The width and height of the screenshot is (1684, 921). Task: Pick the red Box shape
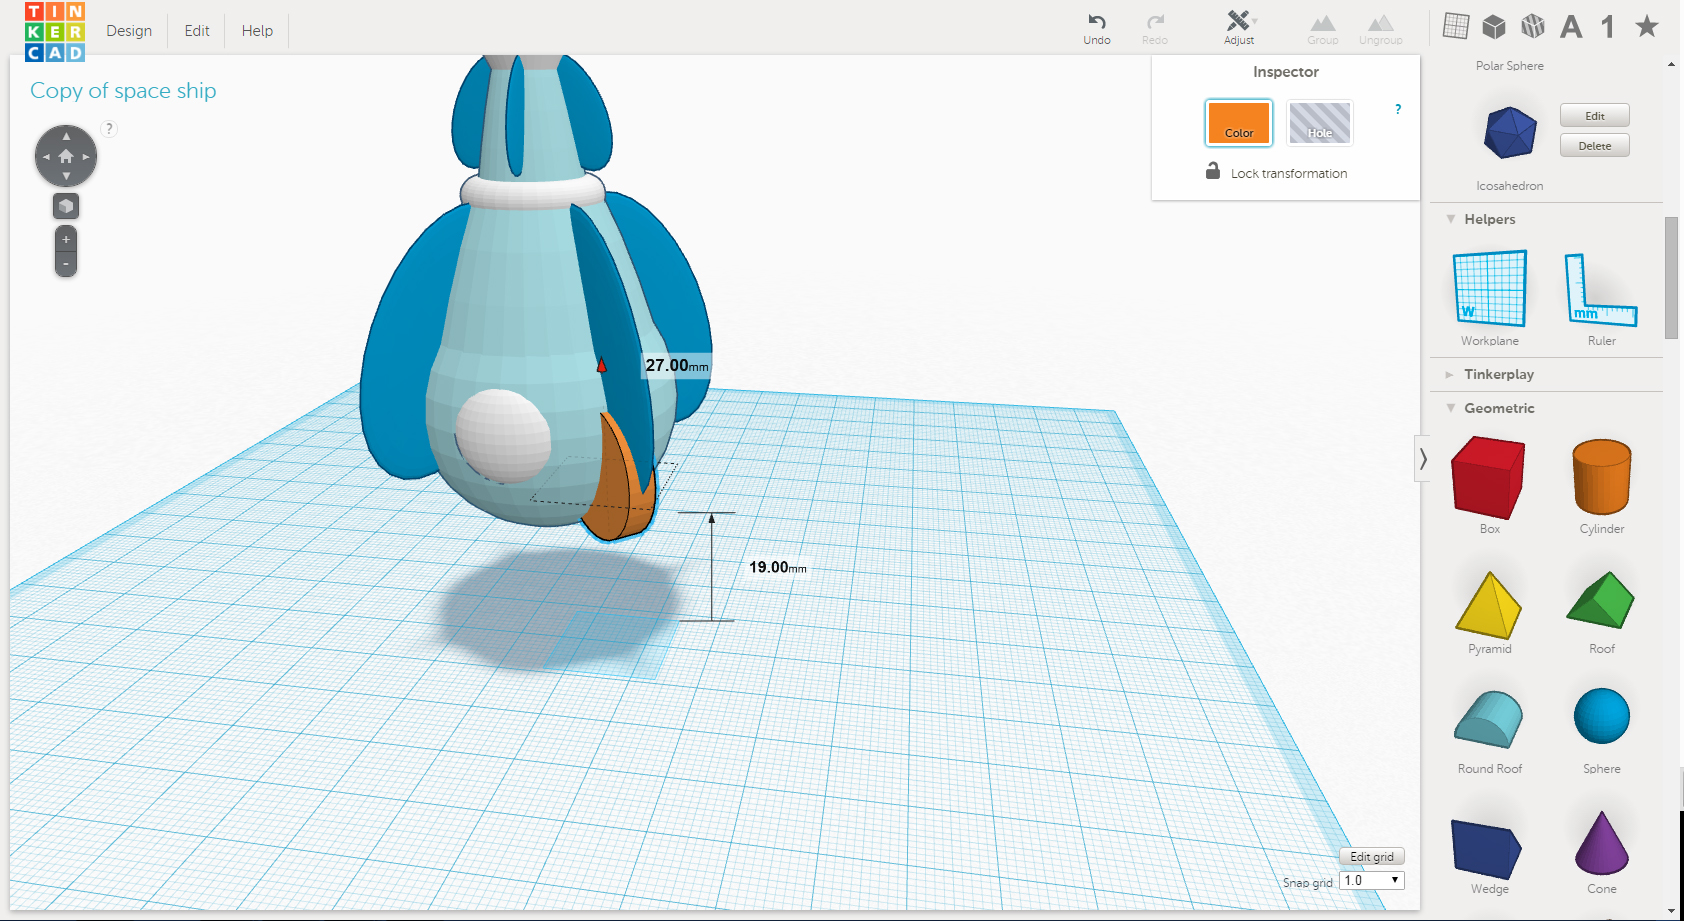point(1489,477)
